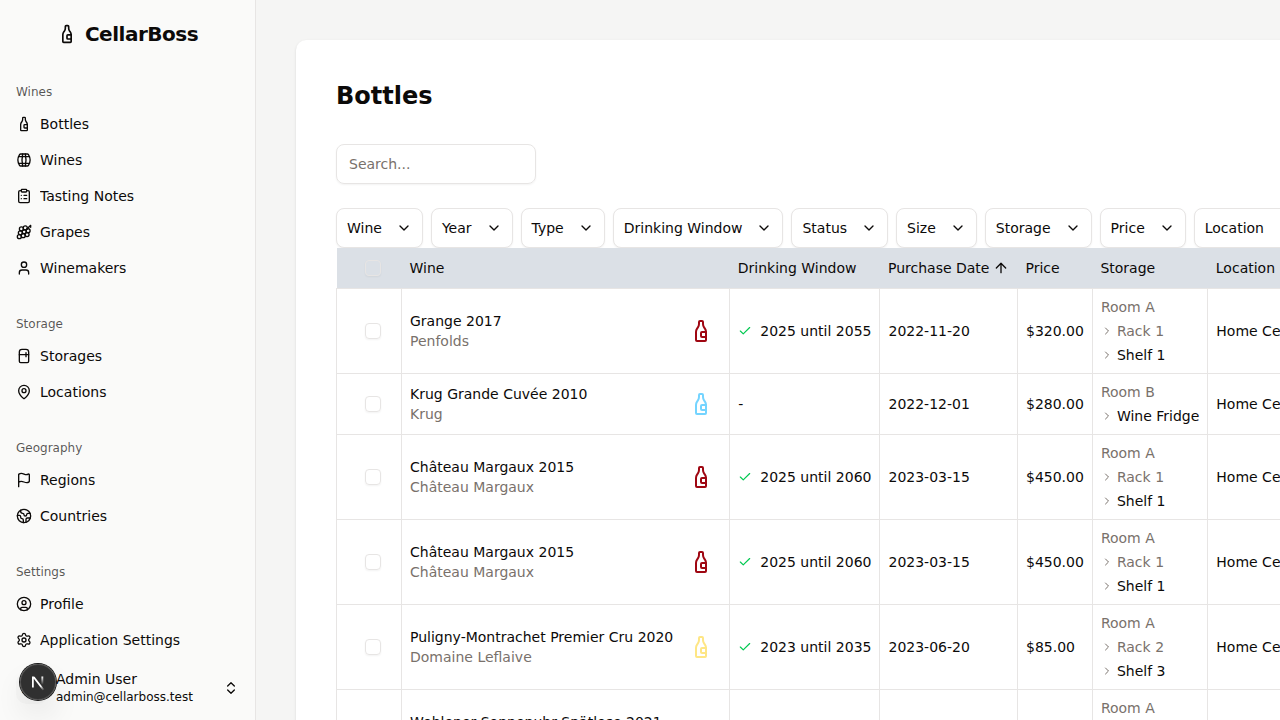Click the blue bottle icon on Krug Grande Cuvée
1280x720 pixels.
click(x=700, y=404)
